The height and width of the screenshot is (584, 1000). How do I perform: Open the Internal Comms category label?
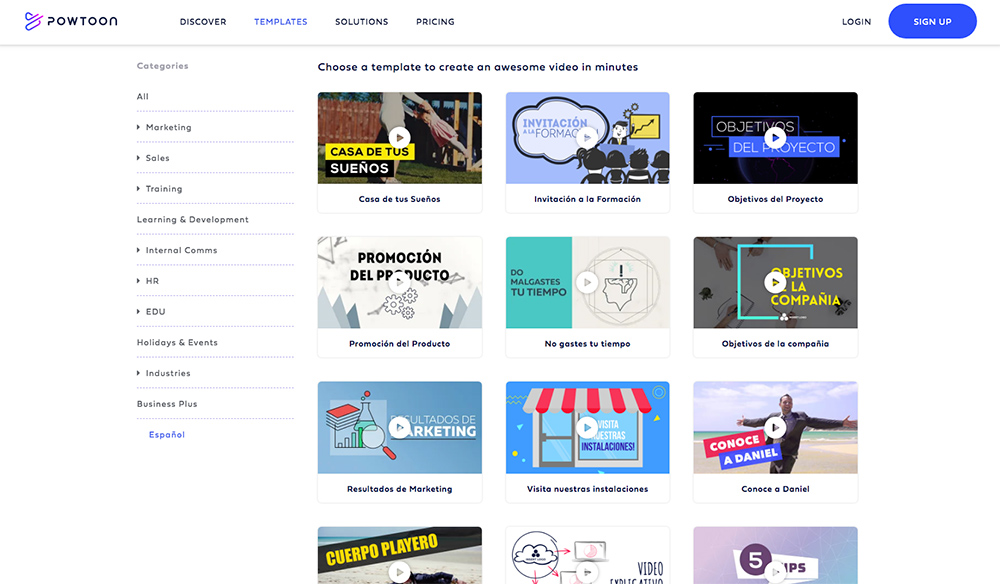(x=182, y=251)
